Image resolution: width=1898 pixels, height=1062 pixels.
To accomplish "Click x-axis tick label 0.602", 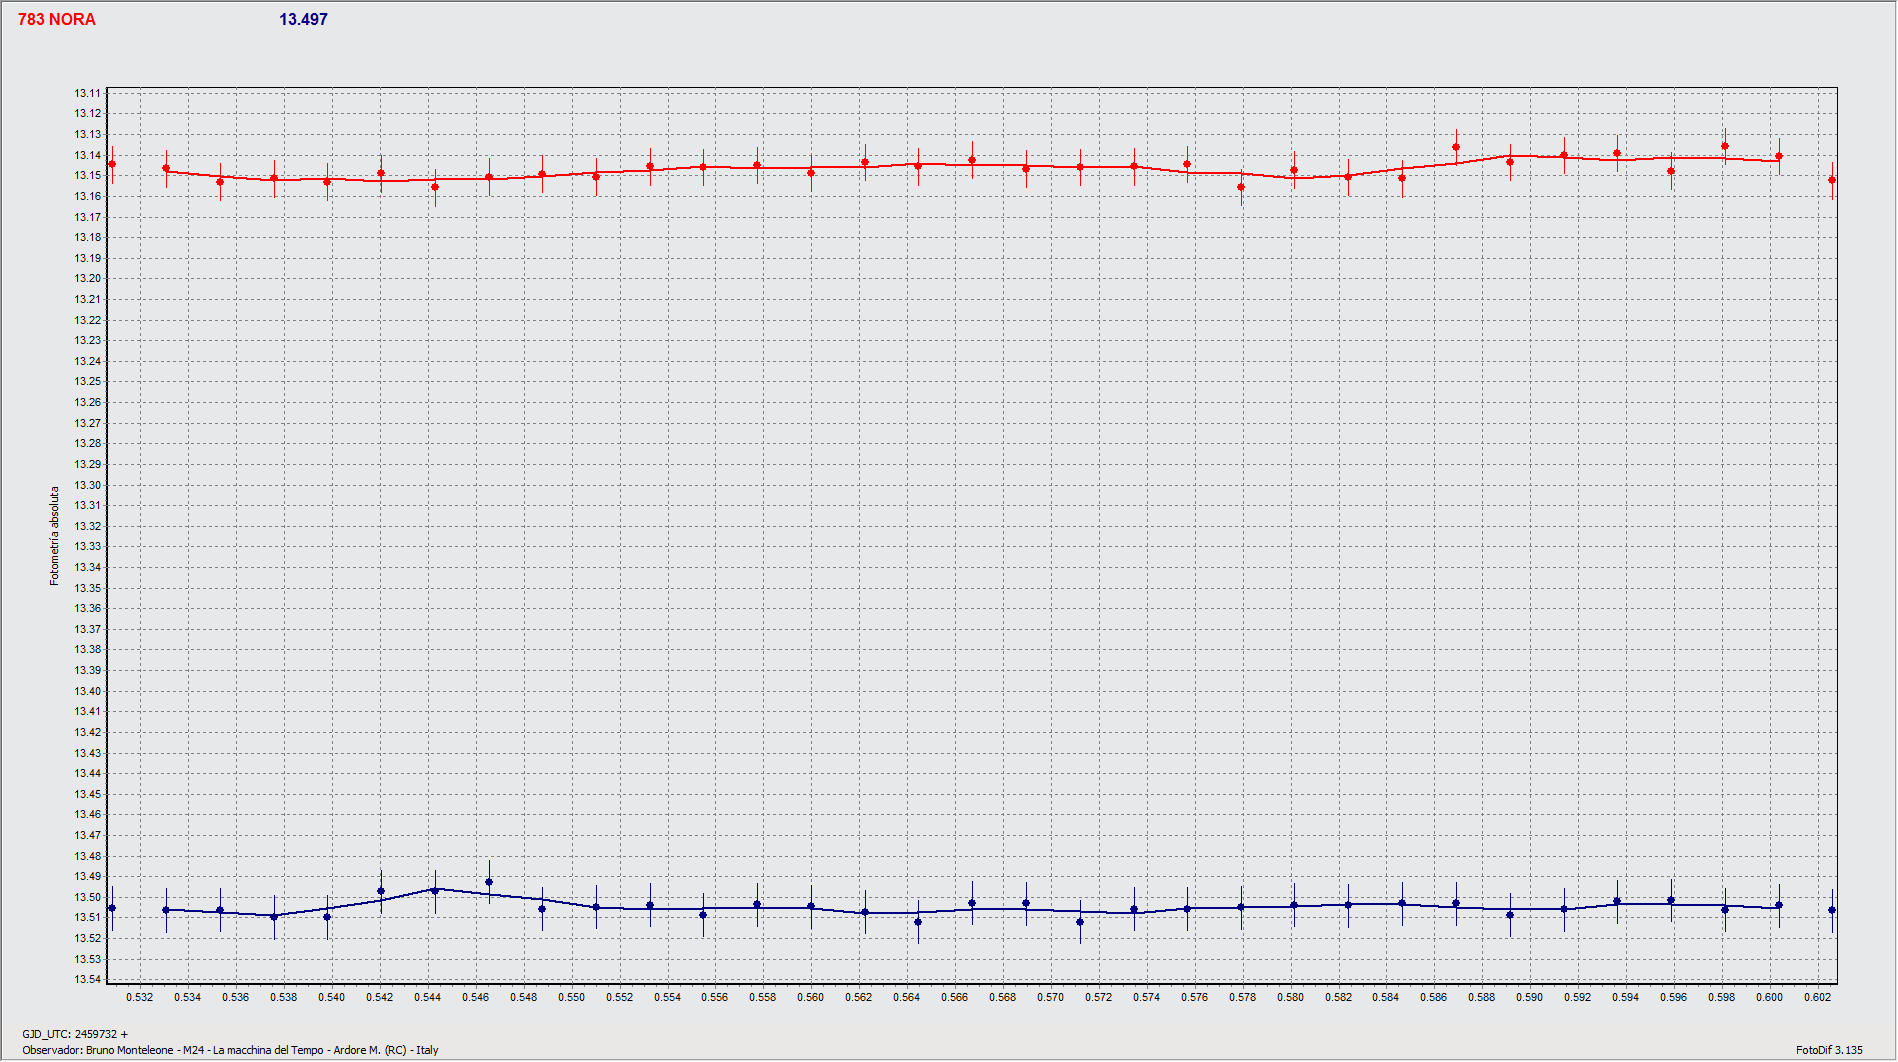I will click(x=1817, y=997).
